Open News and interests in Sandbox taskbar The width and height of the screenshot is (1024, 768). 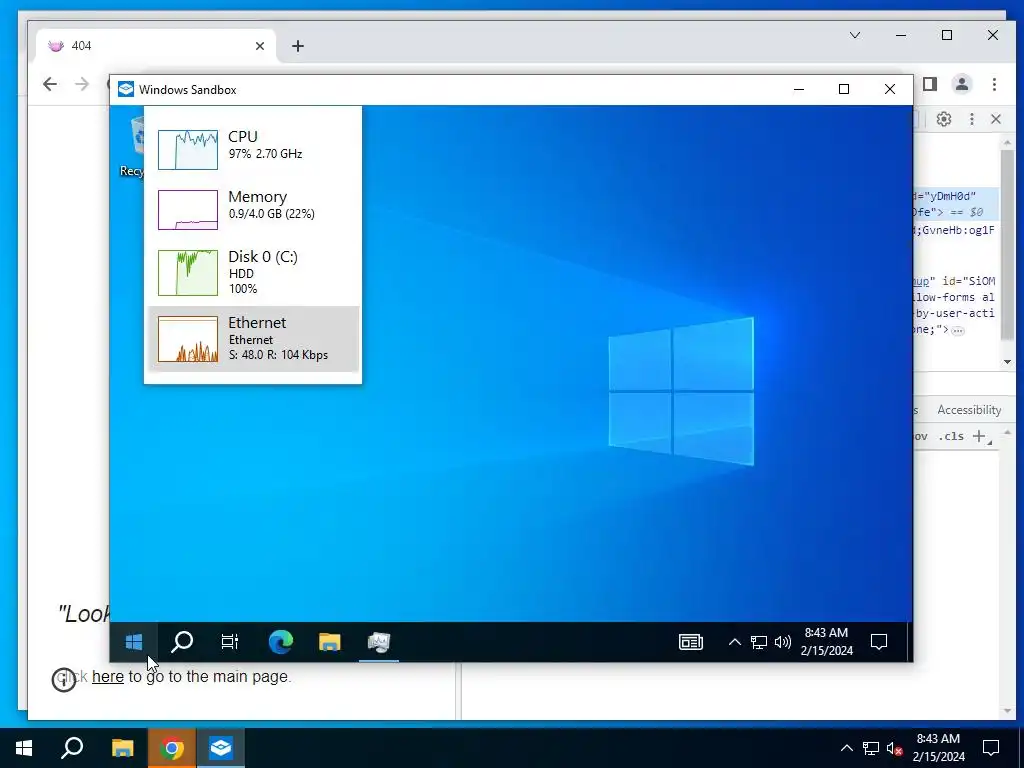coord(690,642)
